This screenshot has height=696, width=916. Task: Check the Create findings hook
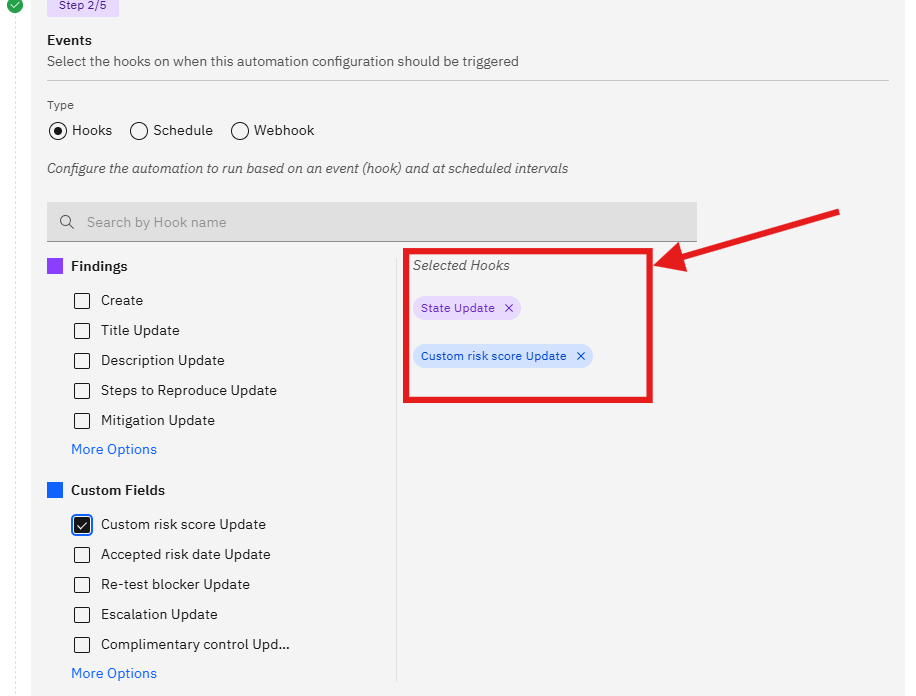(82, 301)
